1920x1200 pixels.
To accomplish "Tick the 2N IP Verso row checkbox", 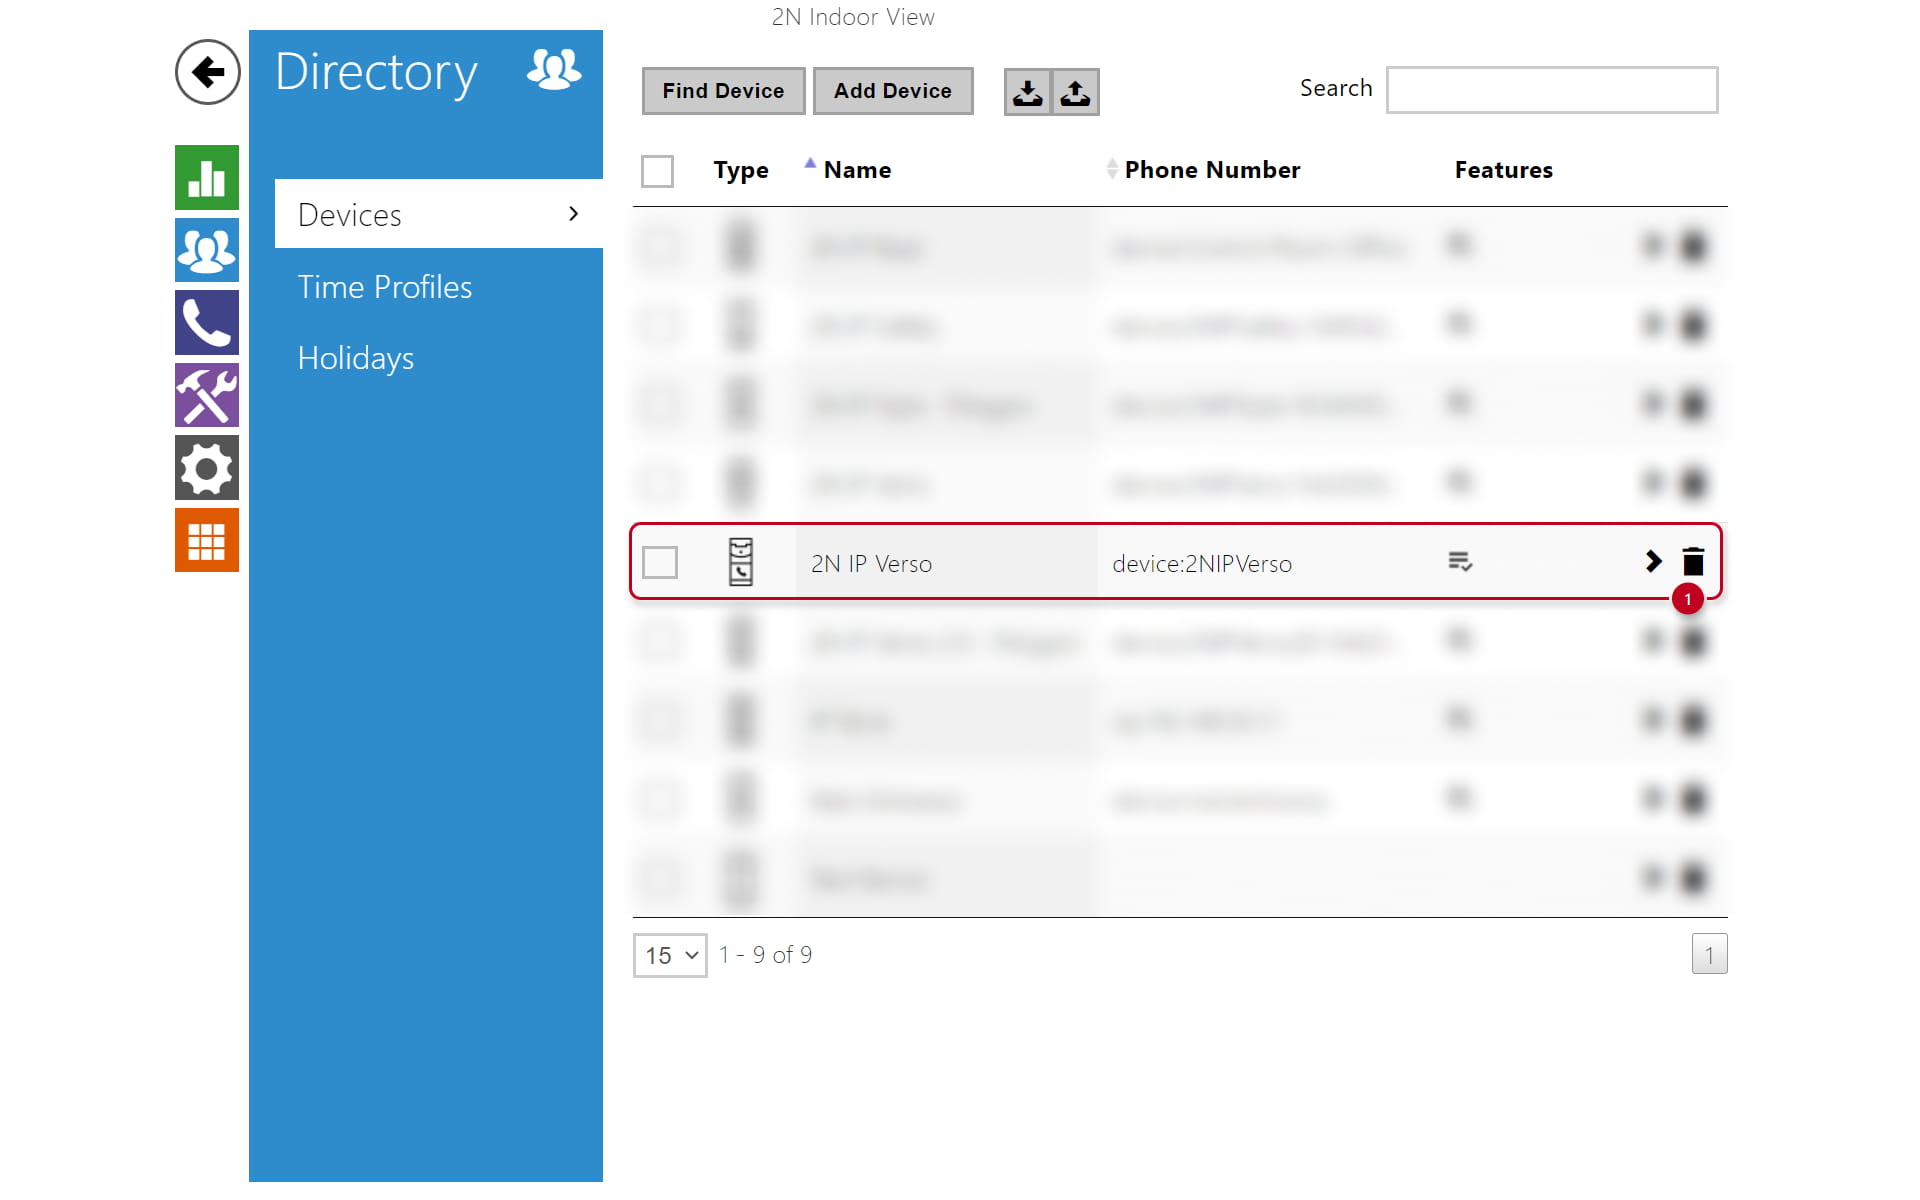I will coord(660,562).
